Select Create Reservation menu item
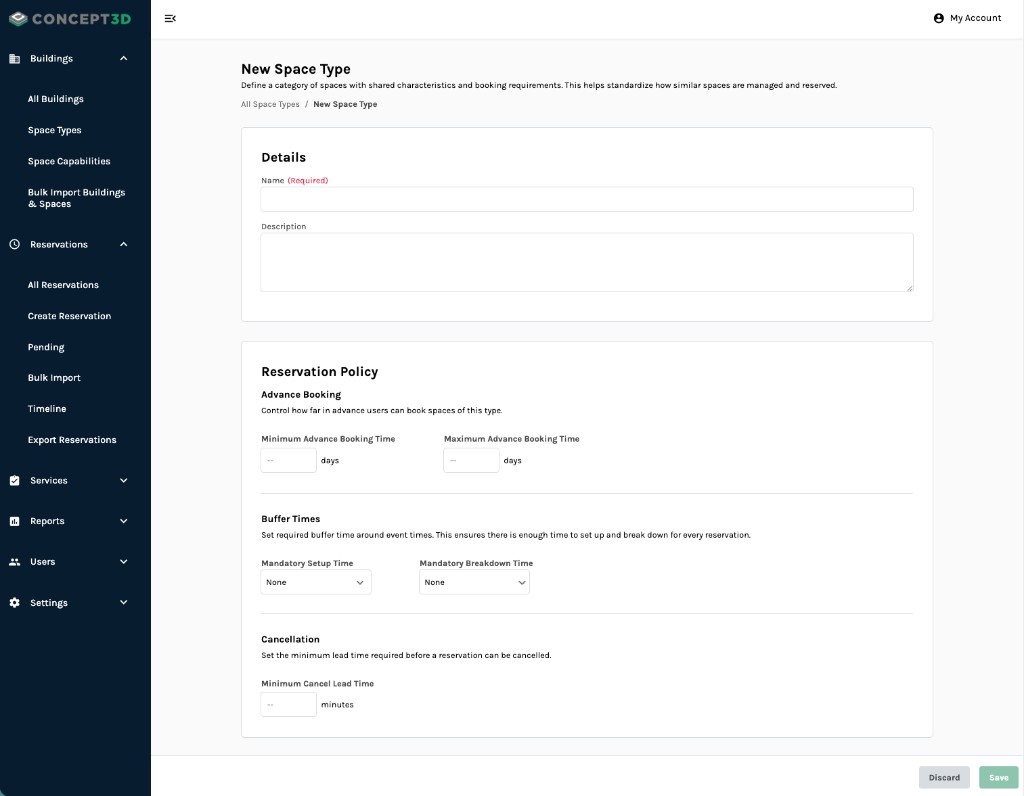Viewport: 1024px width, 796px height. tap(69, 316)
